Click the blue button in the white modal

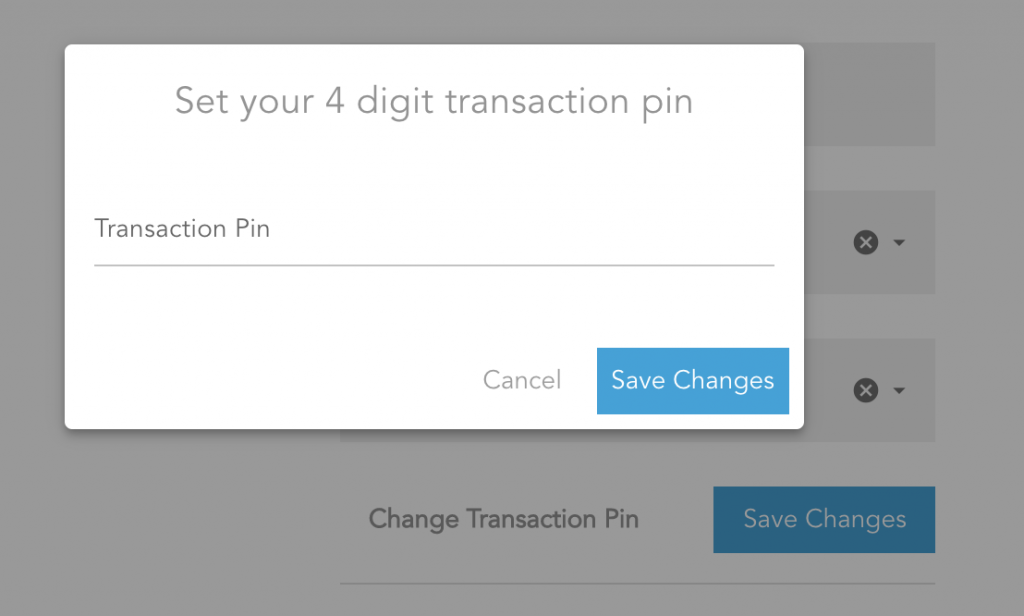(x=693, y=381)
